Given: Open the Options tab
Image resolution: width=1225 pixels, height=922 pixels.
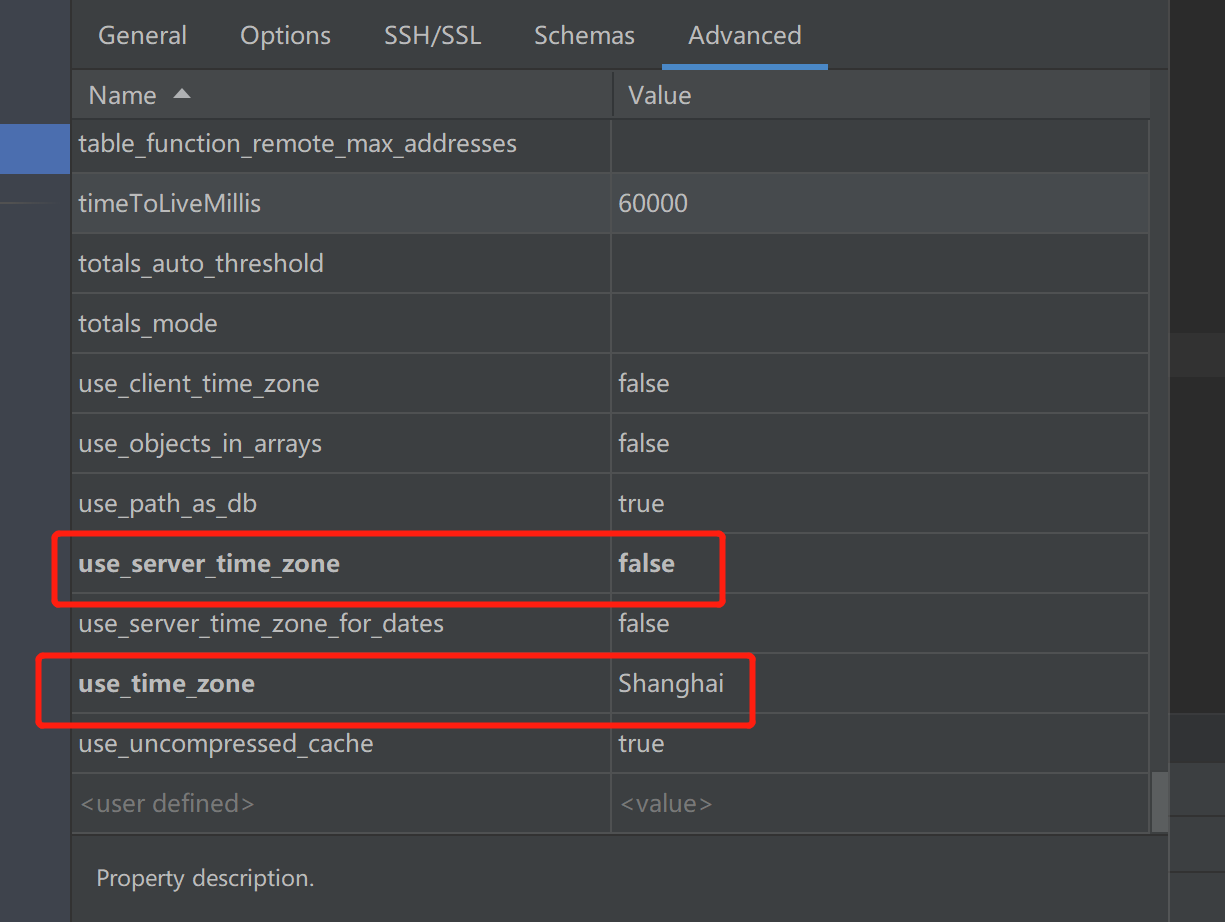Looking at the screenshot, I should coord(285,35).
